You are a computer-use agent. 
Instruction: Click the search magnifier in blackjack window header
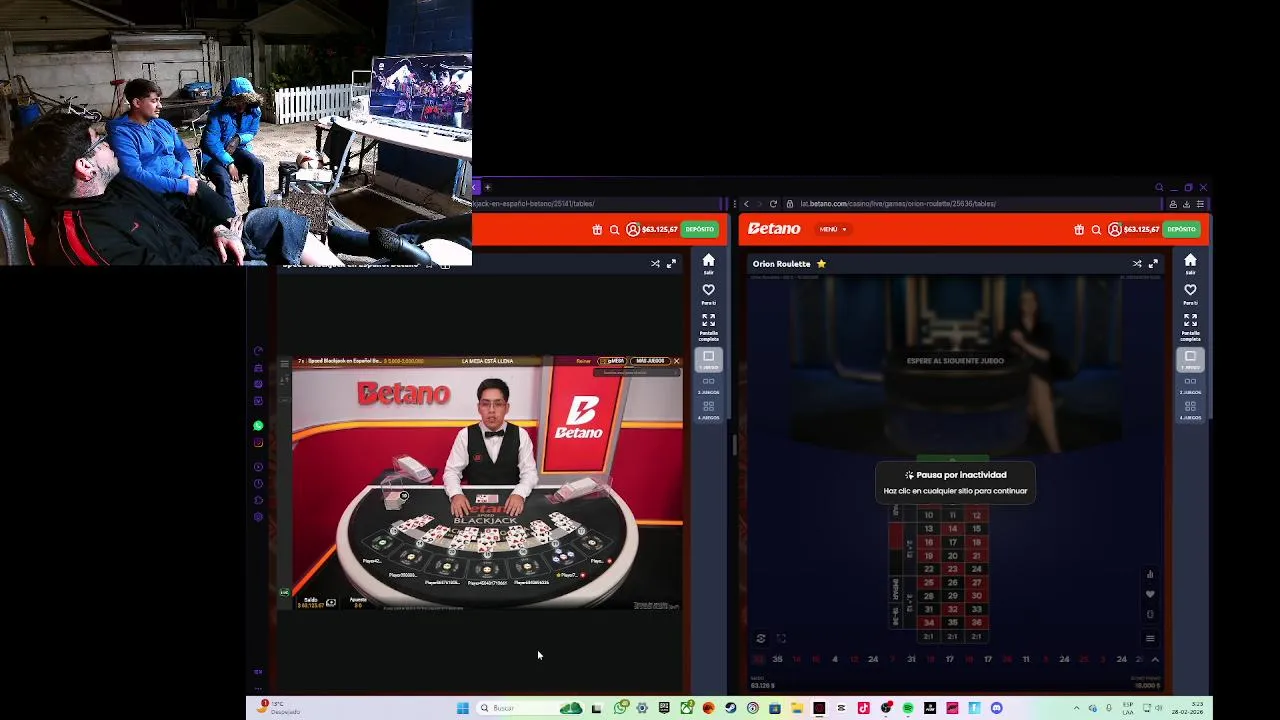coord(614,230)
